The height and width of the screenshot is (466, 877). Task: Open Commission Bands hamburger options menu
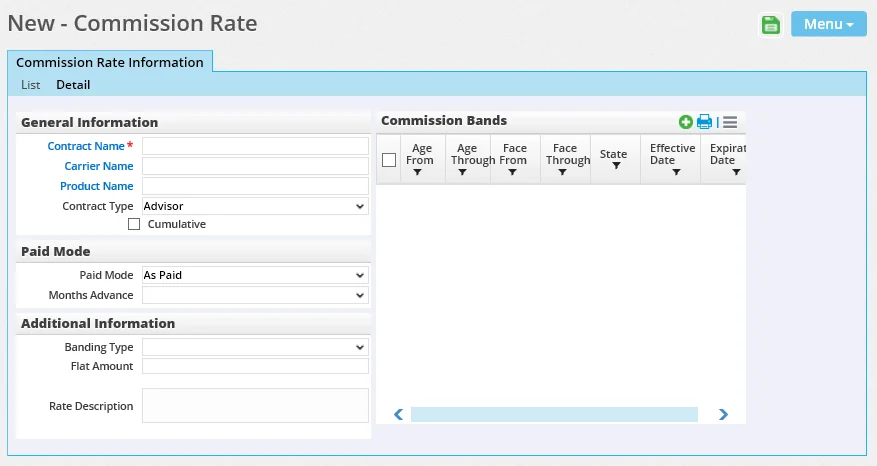pos(730,122)
